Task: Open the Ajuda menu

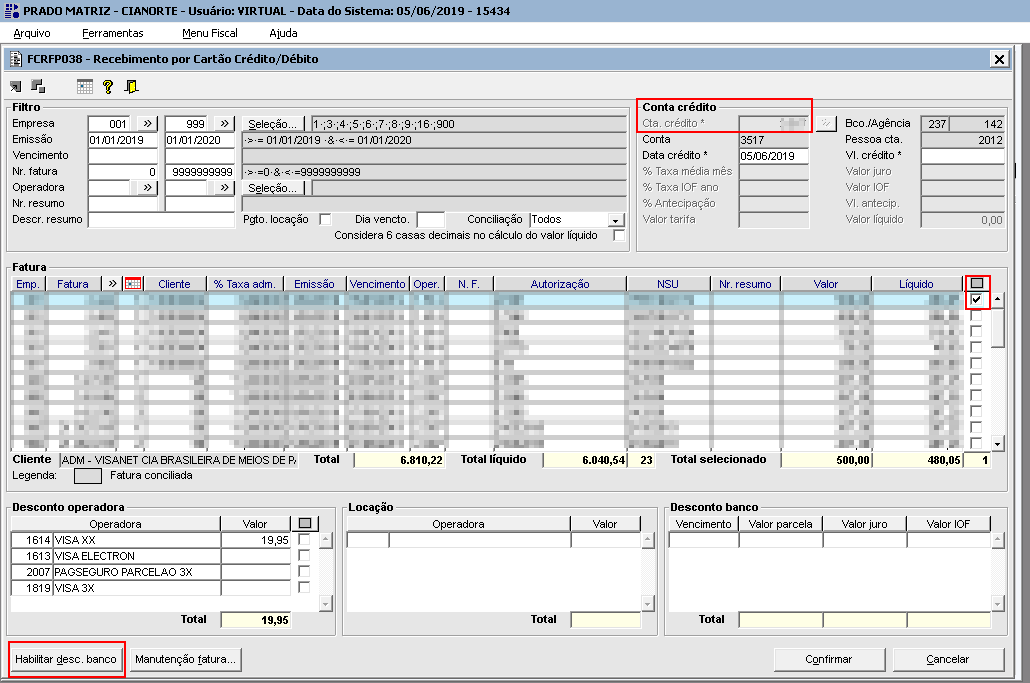Action: tap(283, 33)
